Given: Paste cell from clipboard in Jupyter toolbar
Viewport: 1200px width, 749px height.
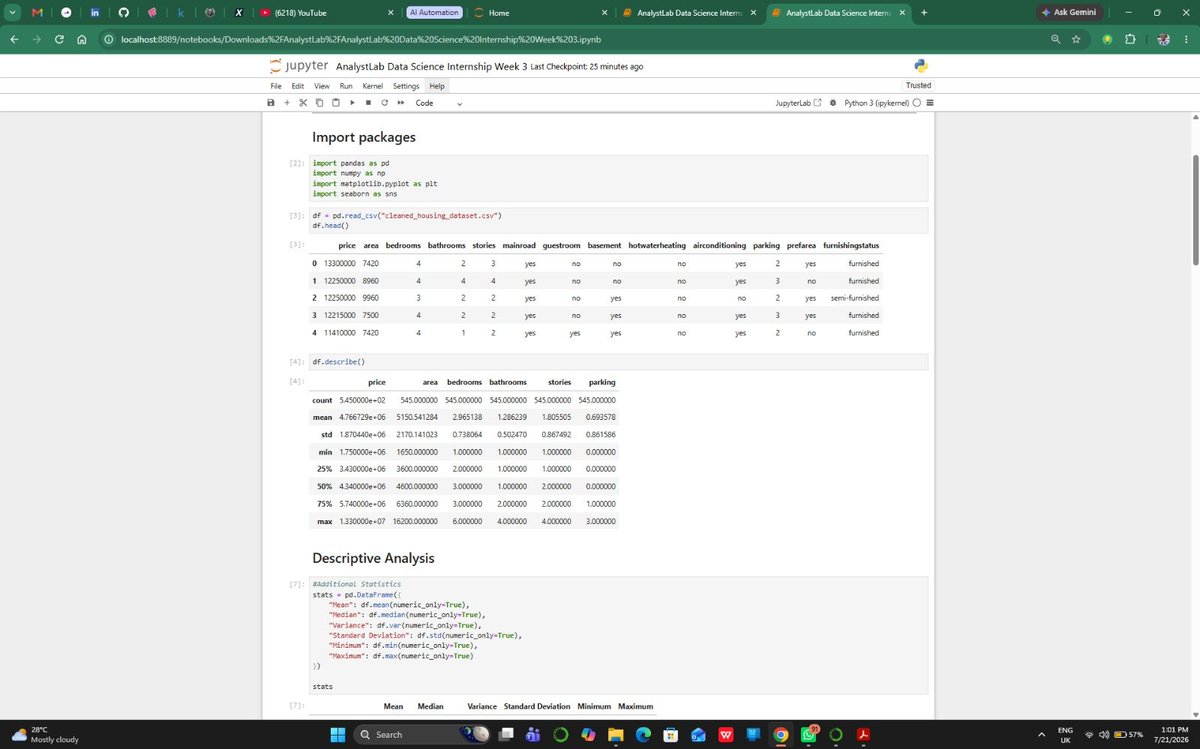Looking at the screenshot, I should click(336, 103).
